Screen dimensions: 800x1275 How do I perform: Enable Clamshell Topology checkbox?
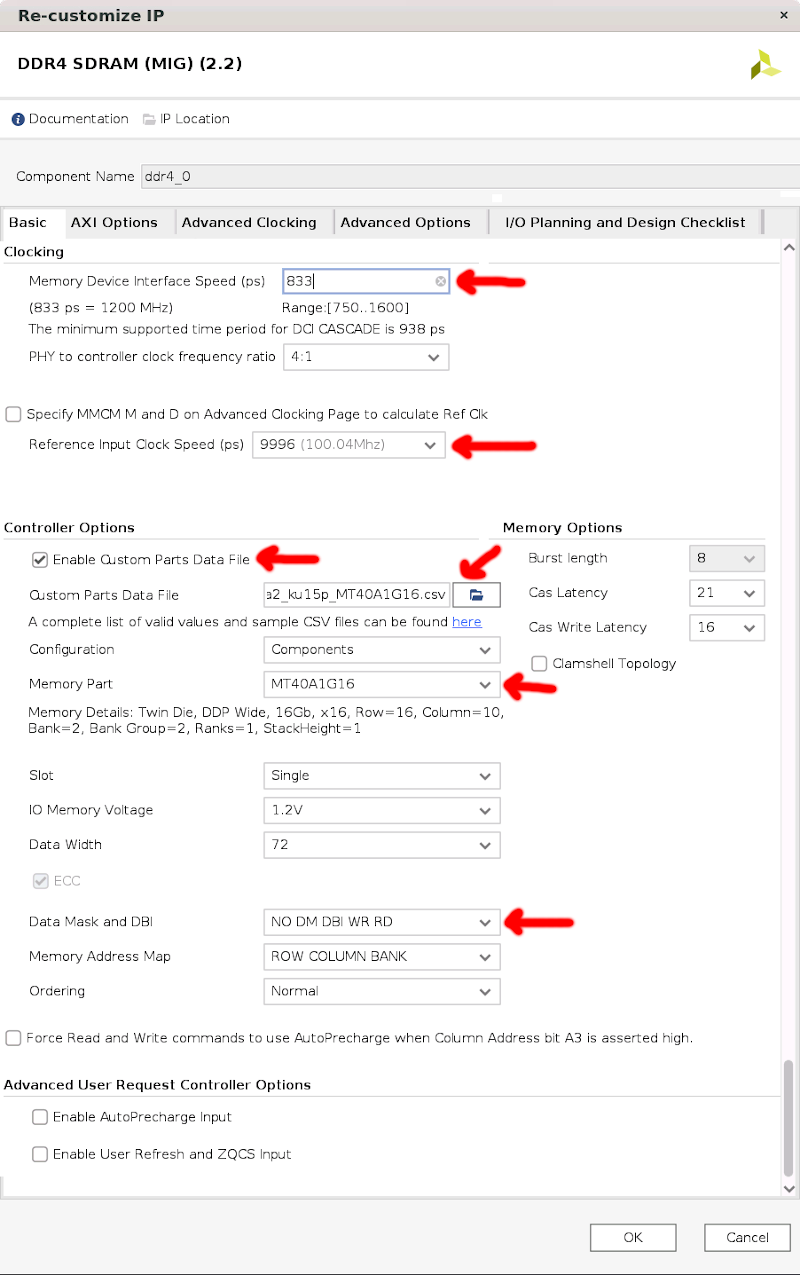click(x=540, y=664)
